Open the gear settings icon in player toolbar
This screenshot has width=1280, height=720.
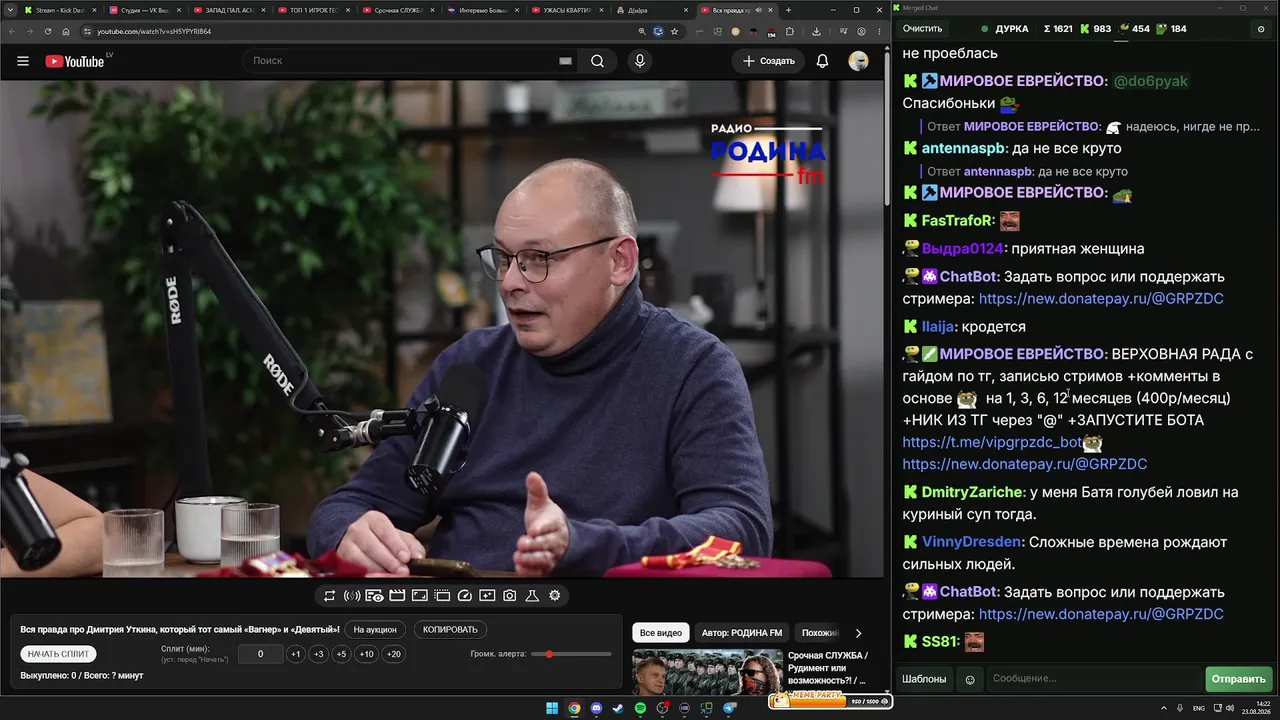(555, 596)
